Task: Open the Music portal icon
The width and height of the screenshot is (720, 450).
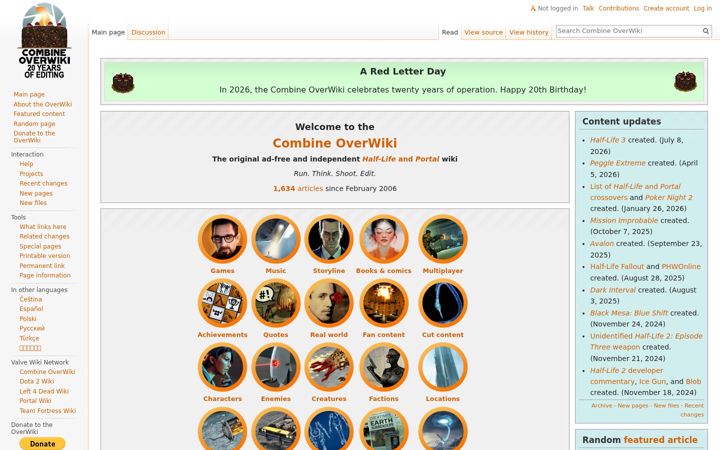Action: [276, 239]
